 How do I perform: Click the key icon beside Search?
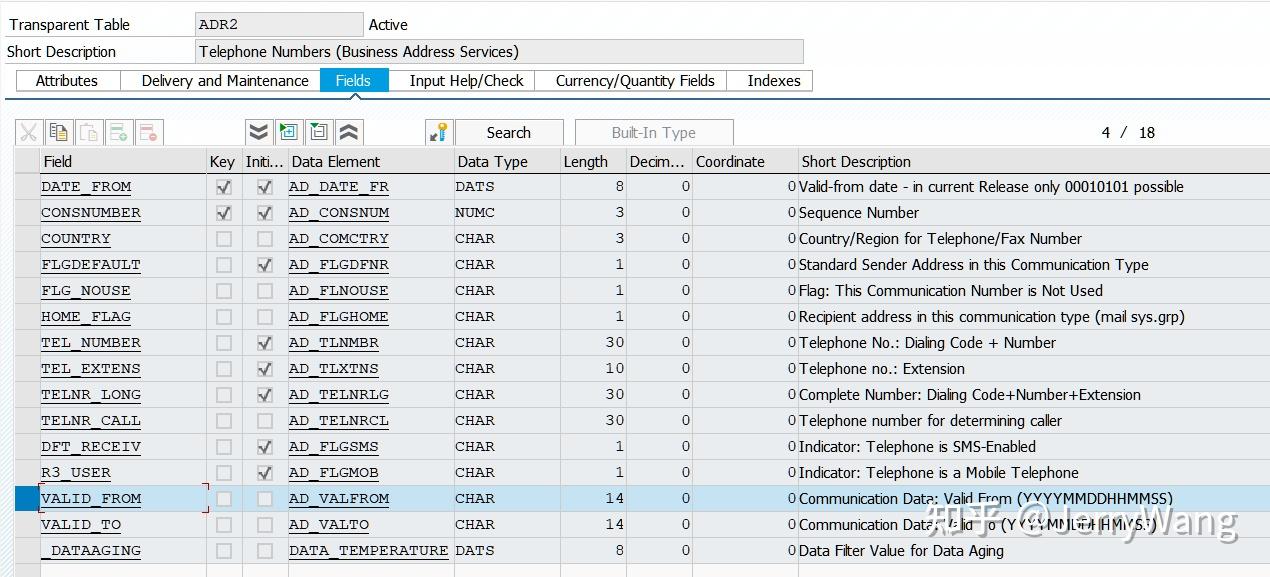[x=438, y=133]
